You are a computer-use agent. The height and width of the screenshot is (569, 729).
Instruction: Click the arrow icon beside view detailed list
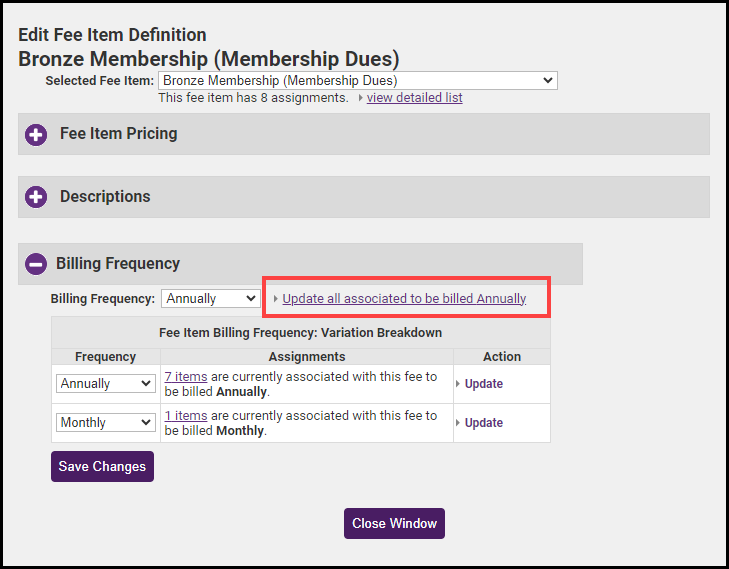point(360,98)
